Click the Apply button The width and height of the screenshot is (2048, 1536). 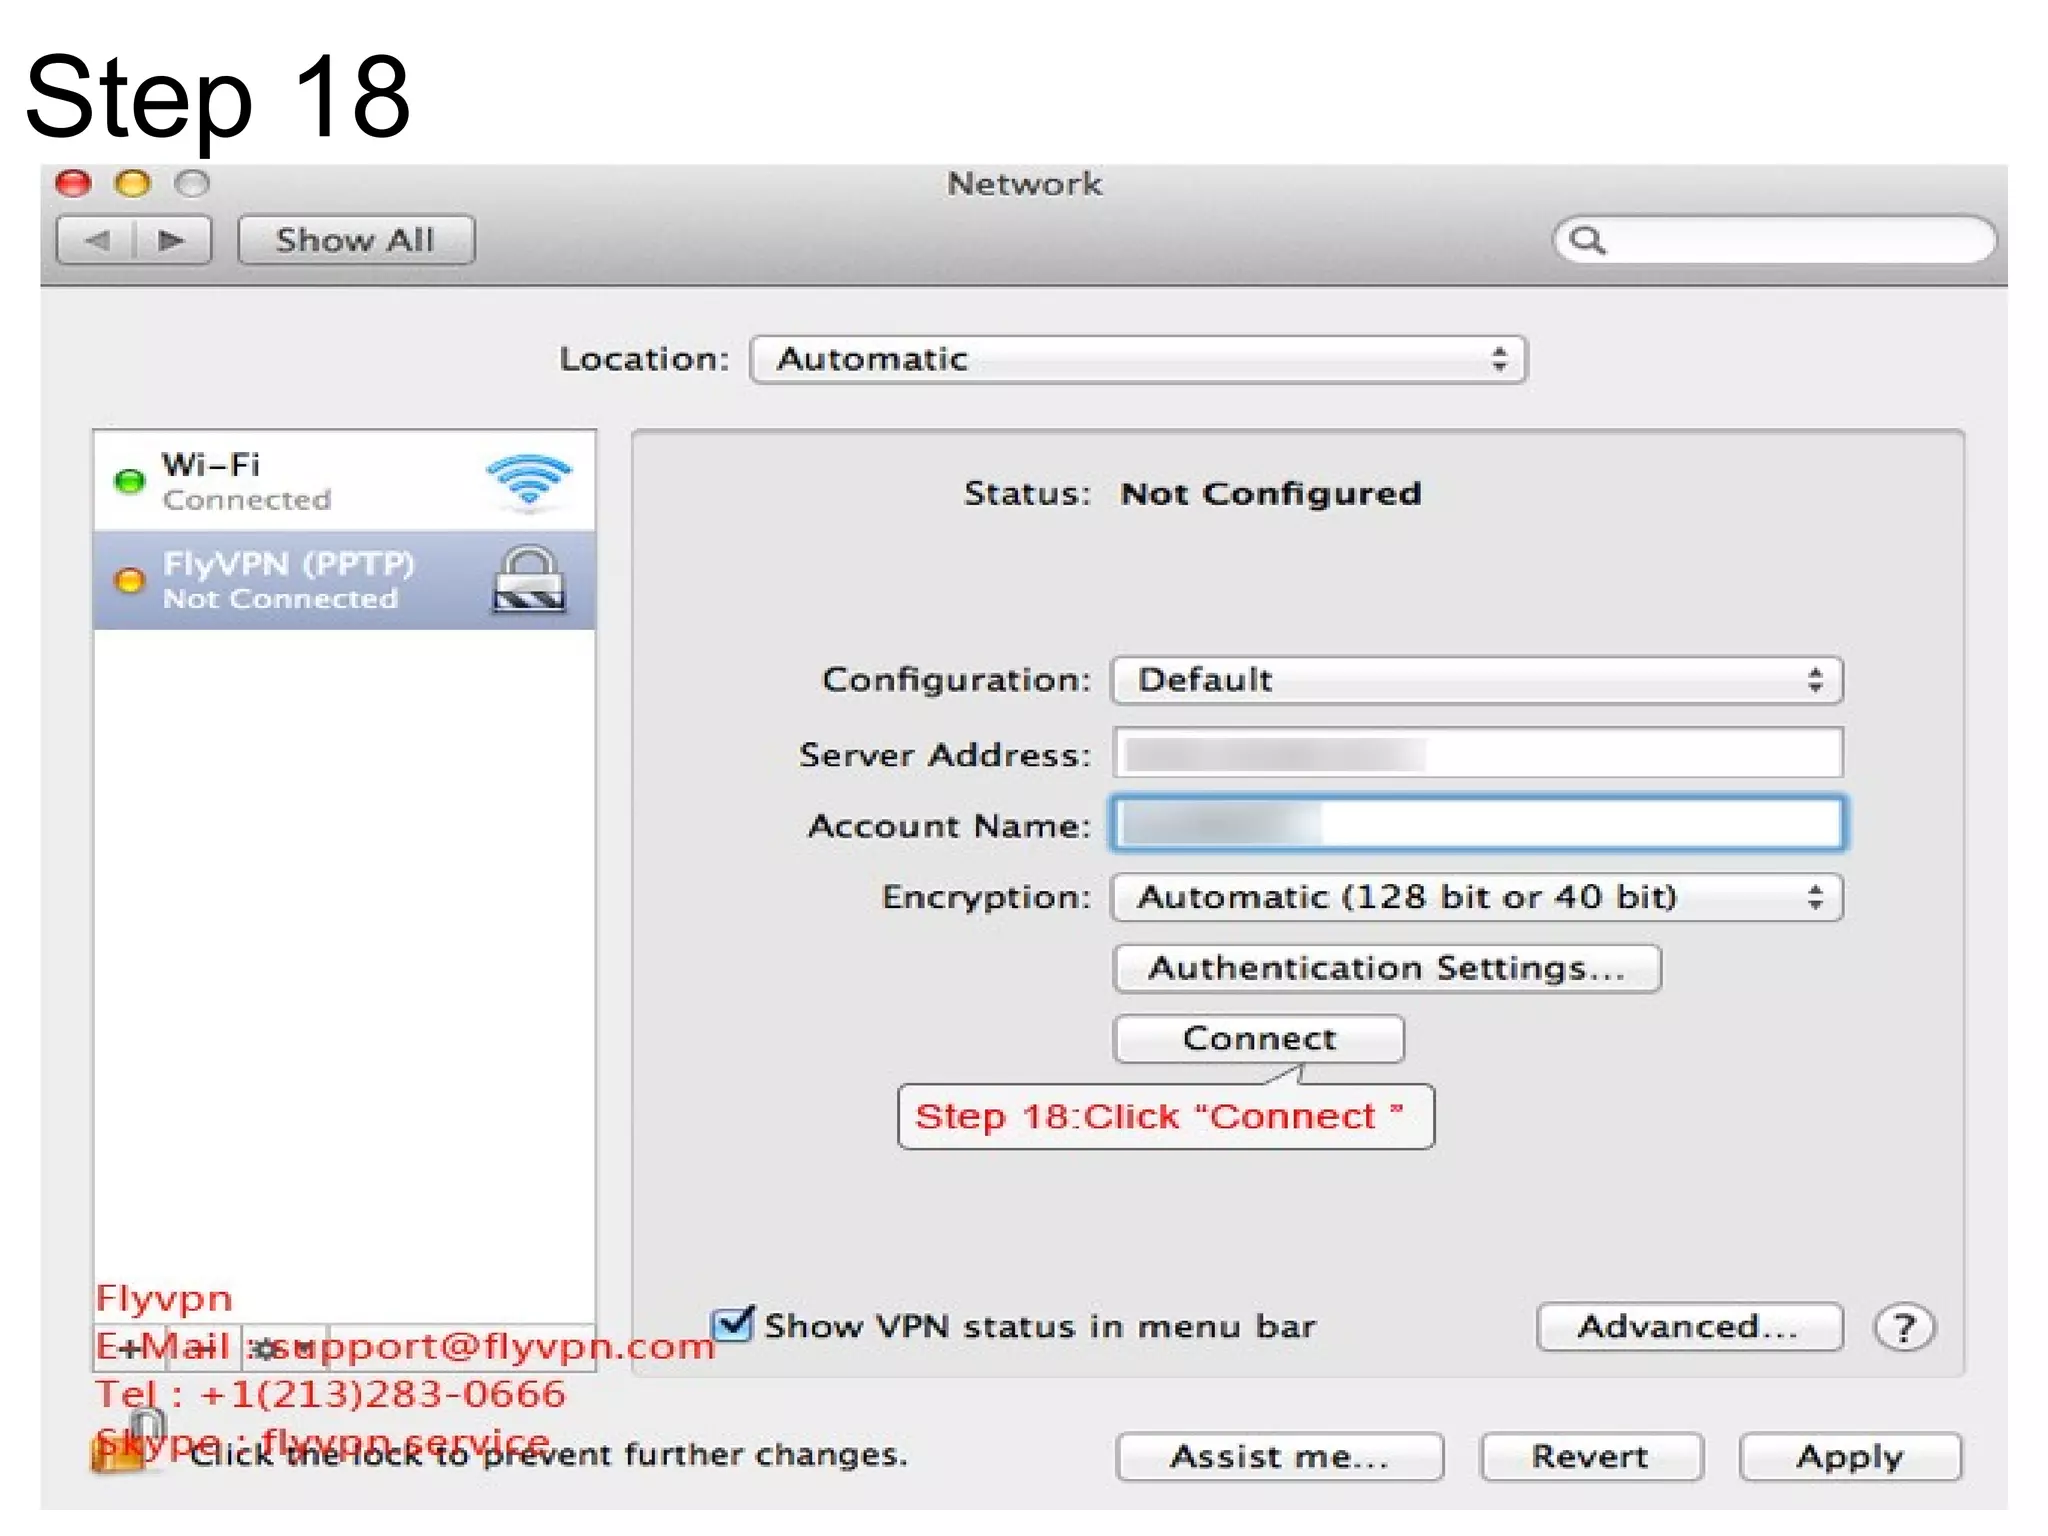click(x=1849, y=1456)
